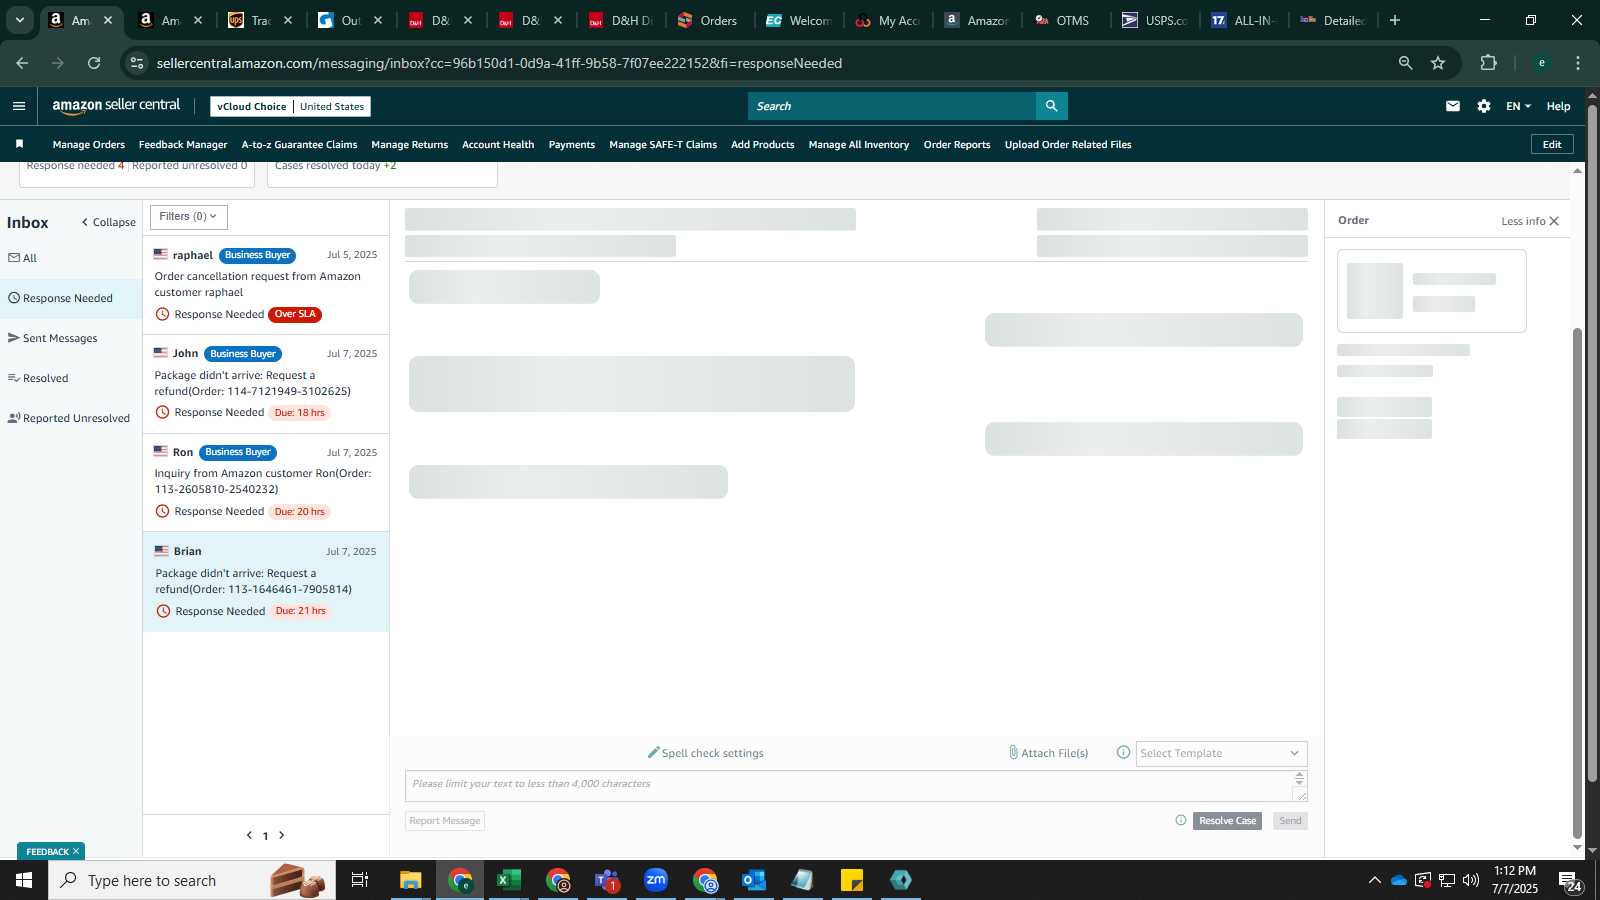The height and width of the screenshot is (900, 1600).
Task: Click the search magnifier button
Action: tap(1051, 106)
